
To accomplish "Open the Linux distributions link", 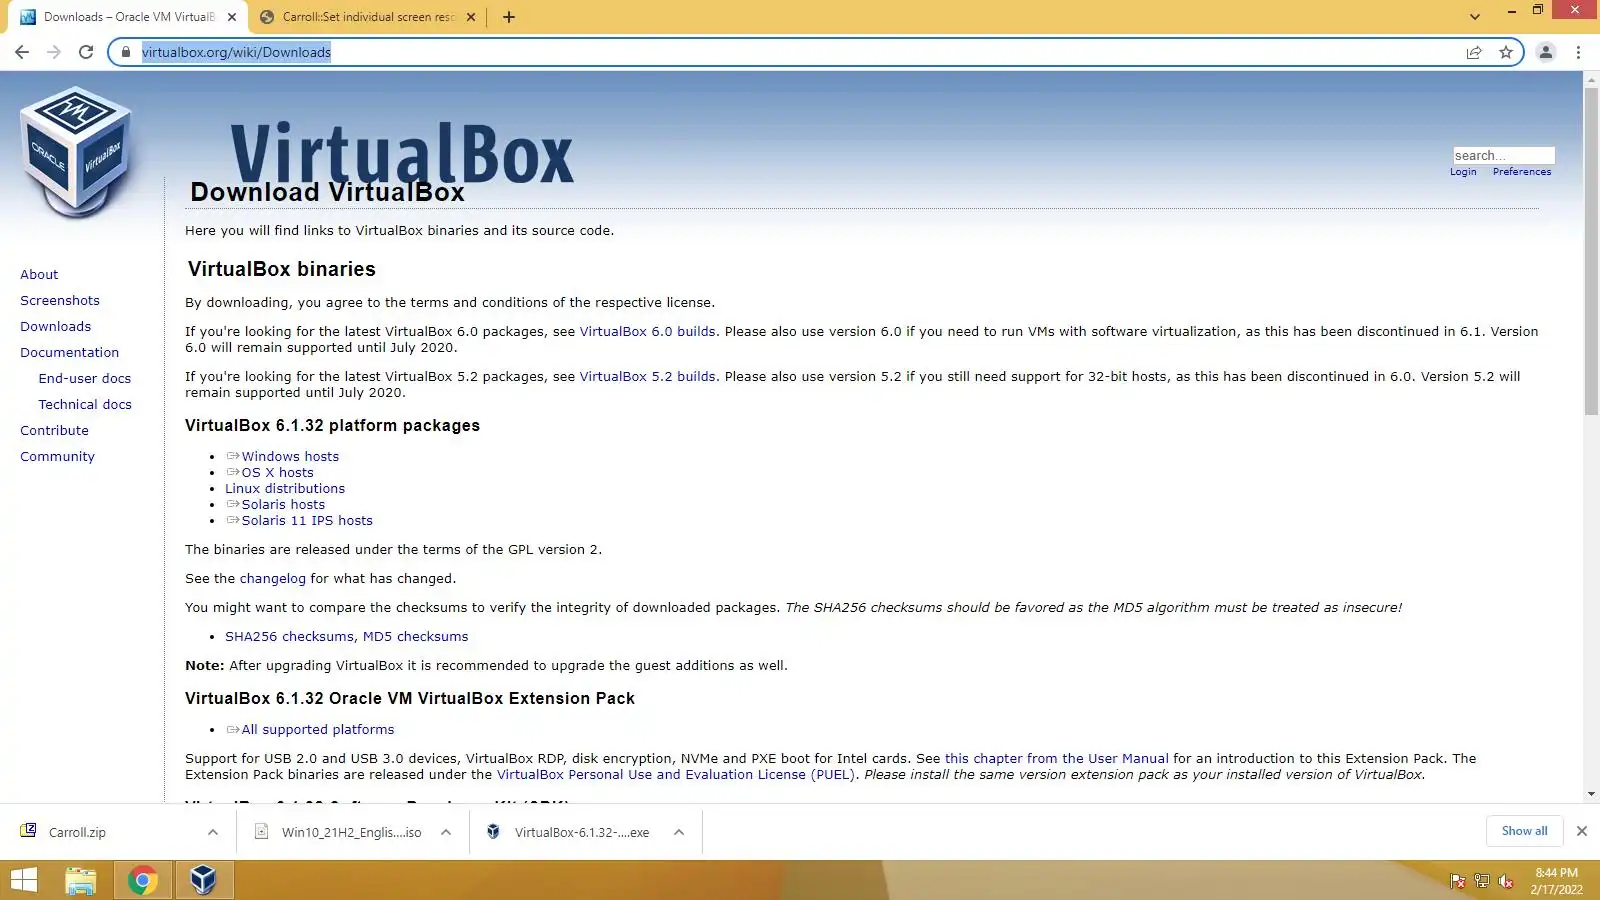I will [x=285, y=488].
